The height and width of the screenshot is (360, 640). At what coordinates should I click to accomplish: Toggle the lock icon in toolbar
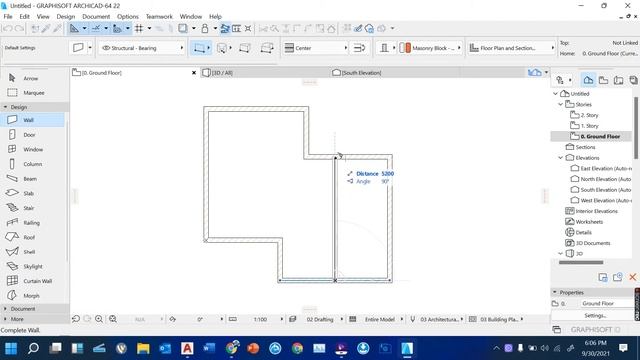coord(205,28)
